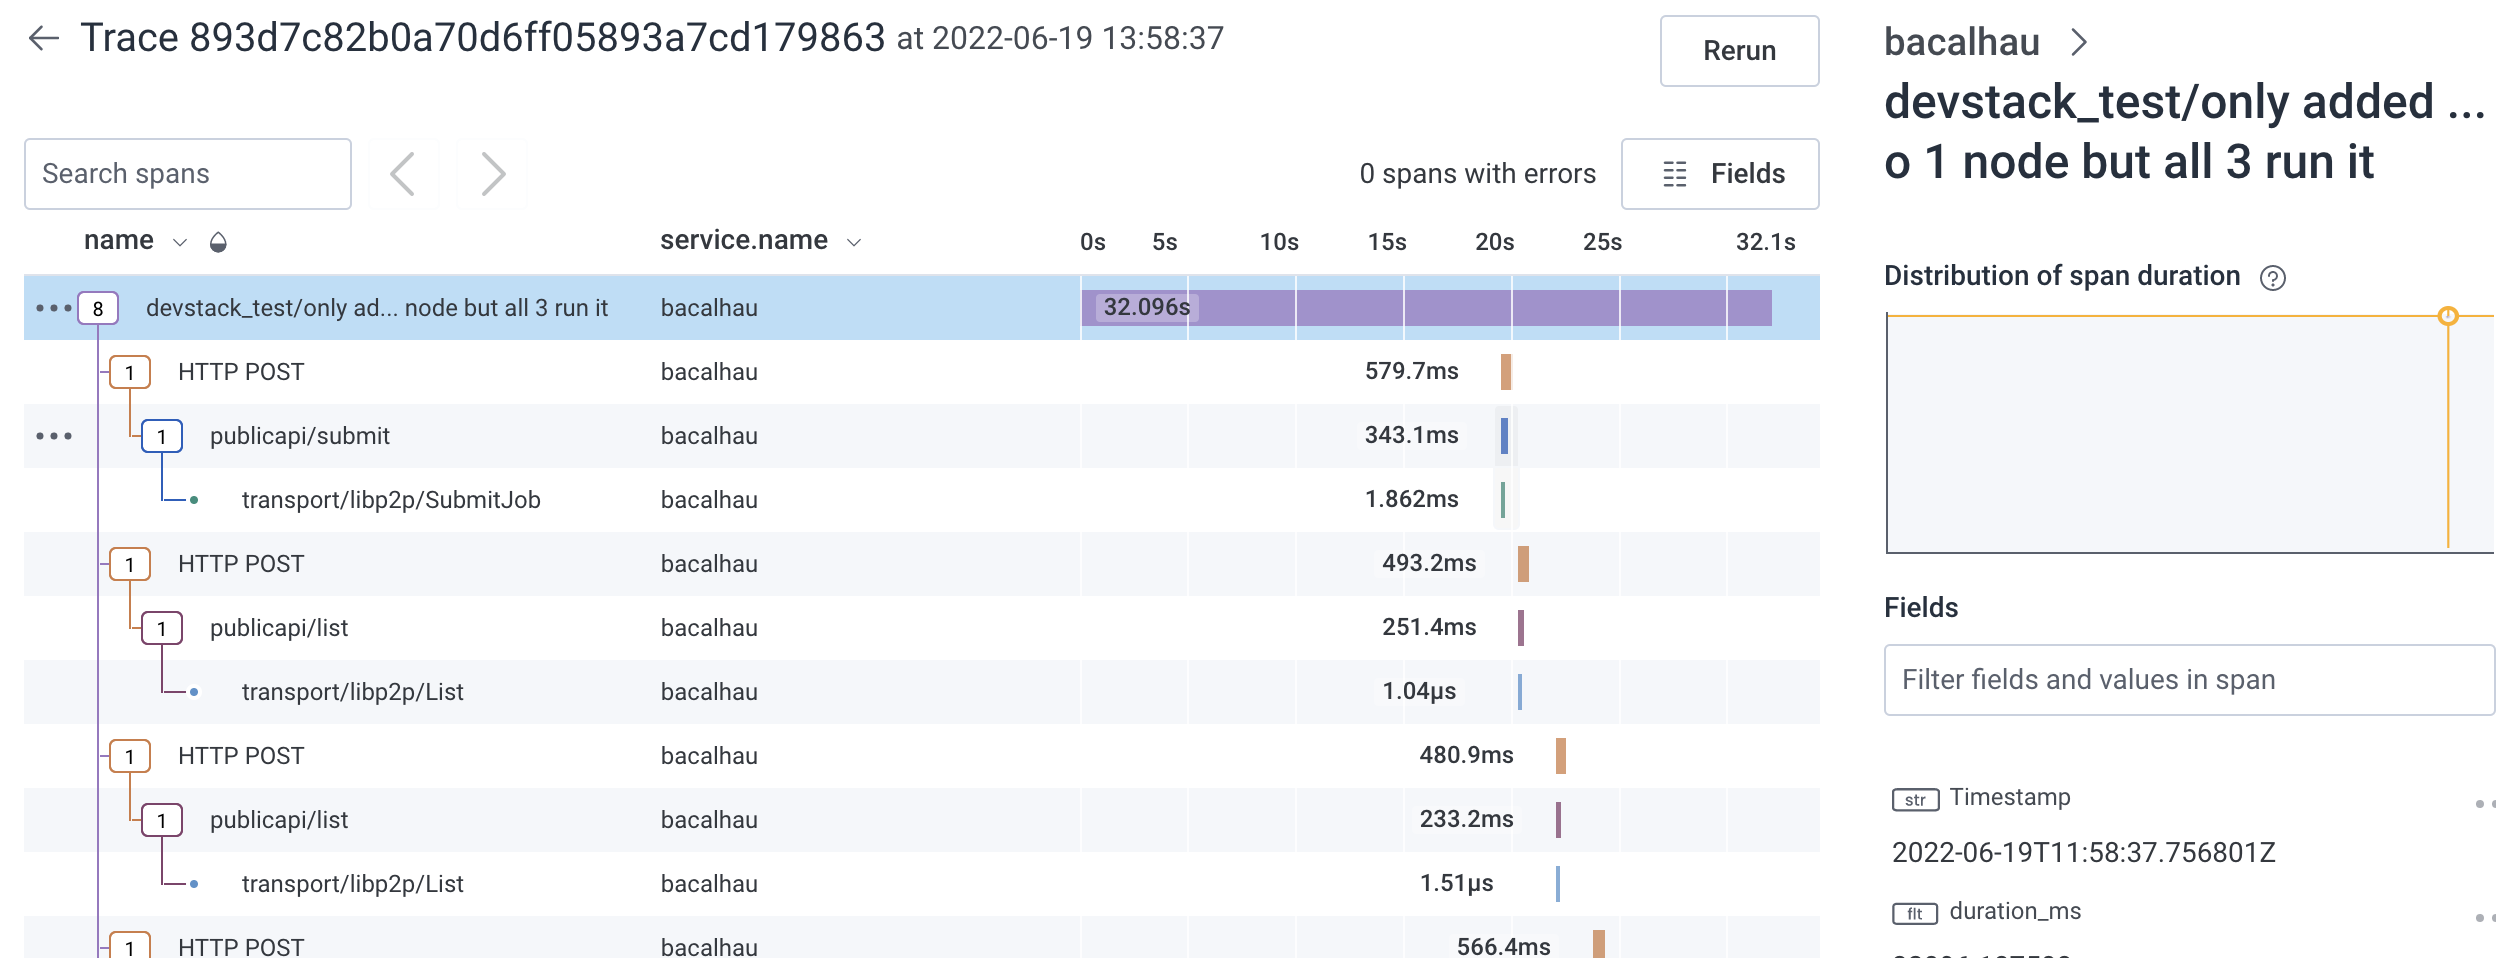Open the name column dropdown
Viewport: 2496px width, 958px height.
(180, 240)
